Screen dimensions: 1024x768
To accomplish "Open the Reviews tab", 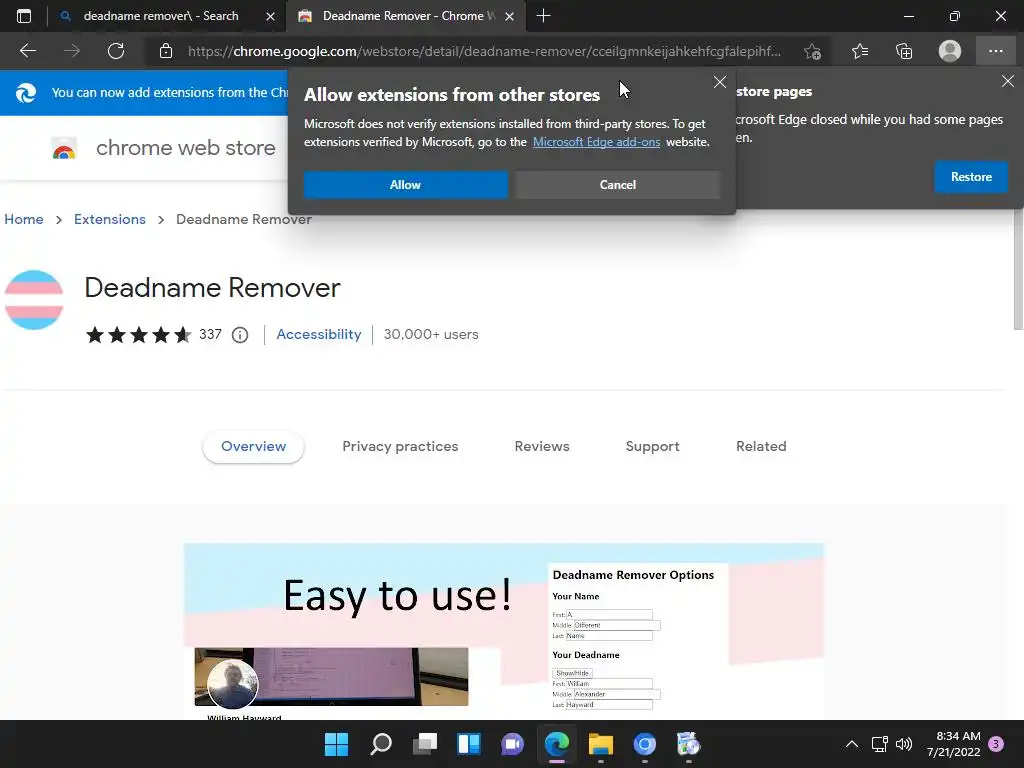I will tap(542, 447).
